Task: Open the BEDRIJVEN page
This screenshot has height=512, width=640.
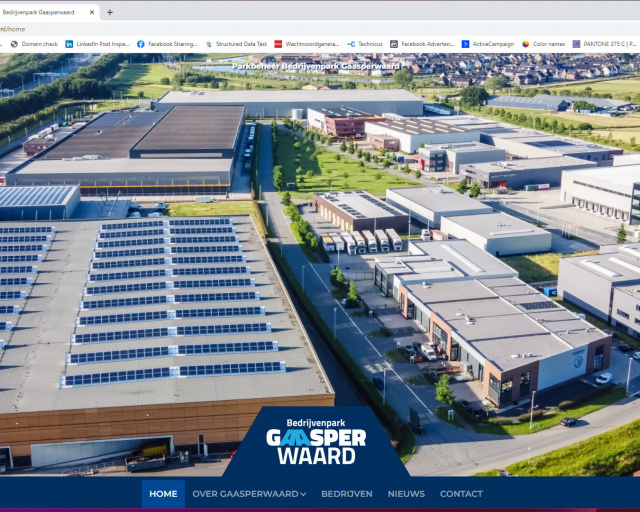Action: pos(346,494)
